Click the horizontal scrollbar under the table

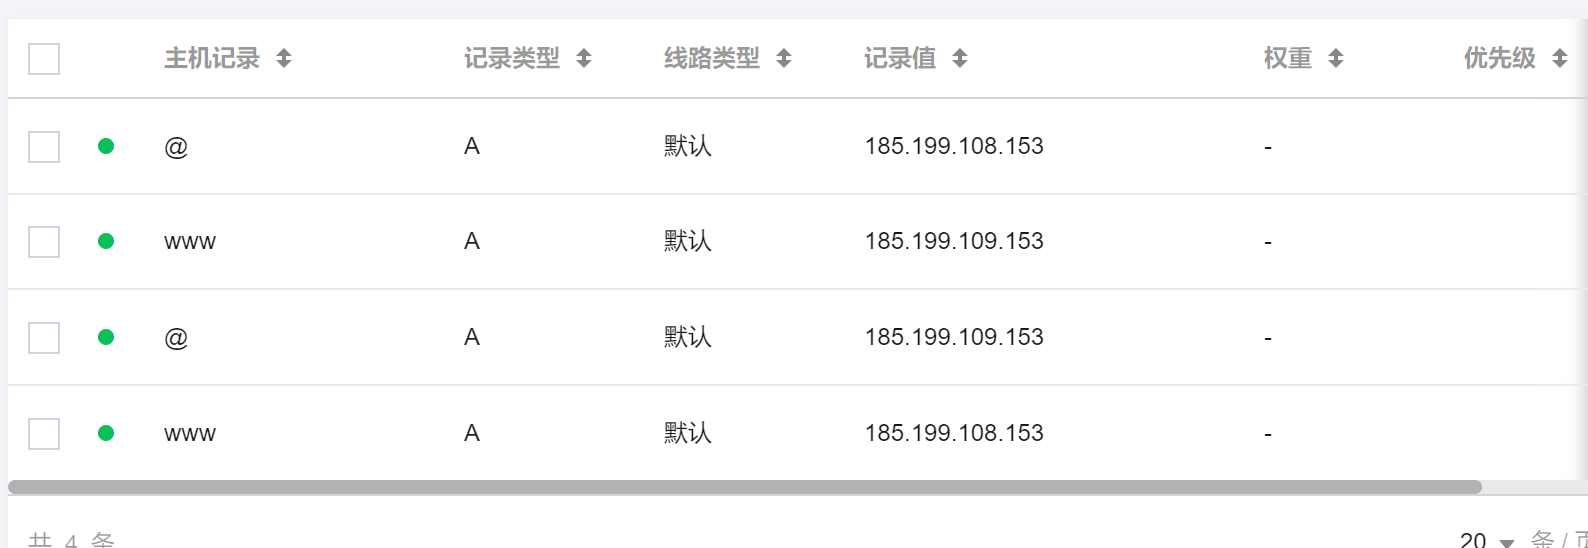744,487
